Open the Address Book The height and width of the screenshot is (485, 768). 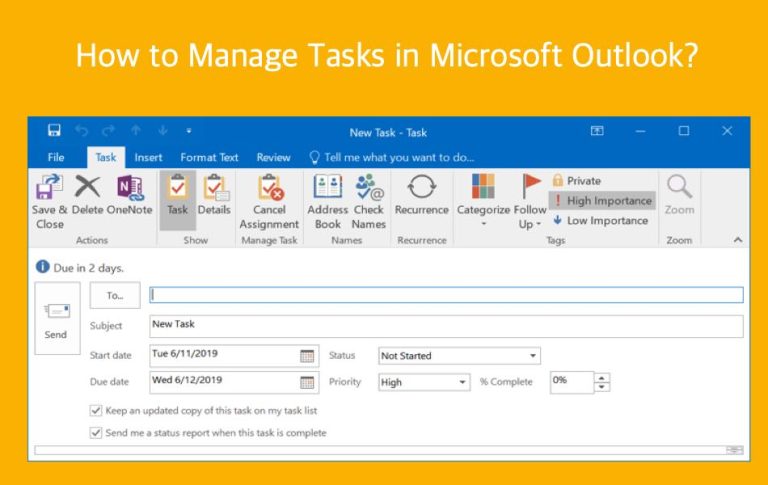[x=327, y=189]
